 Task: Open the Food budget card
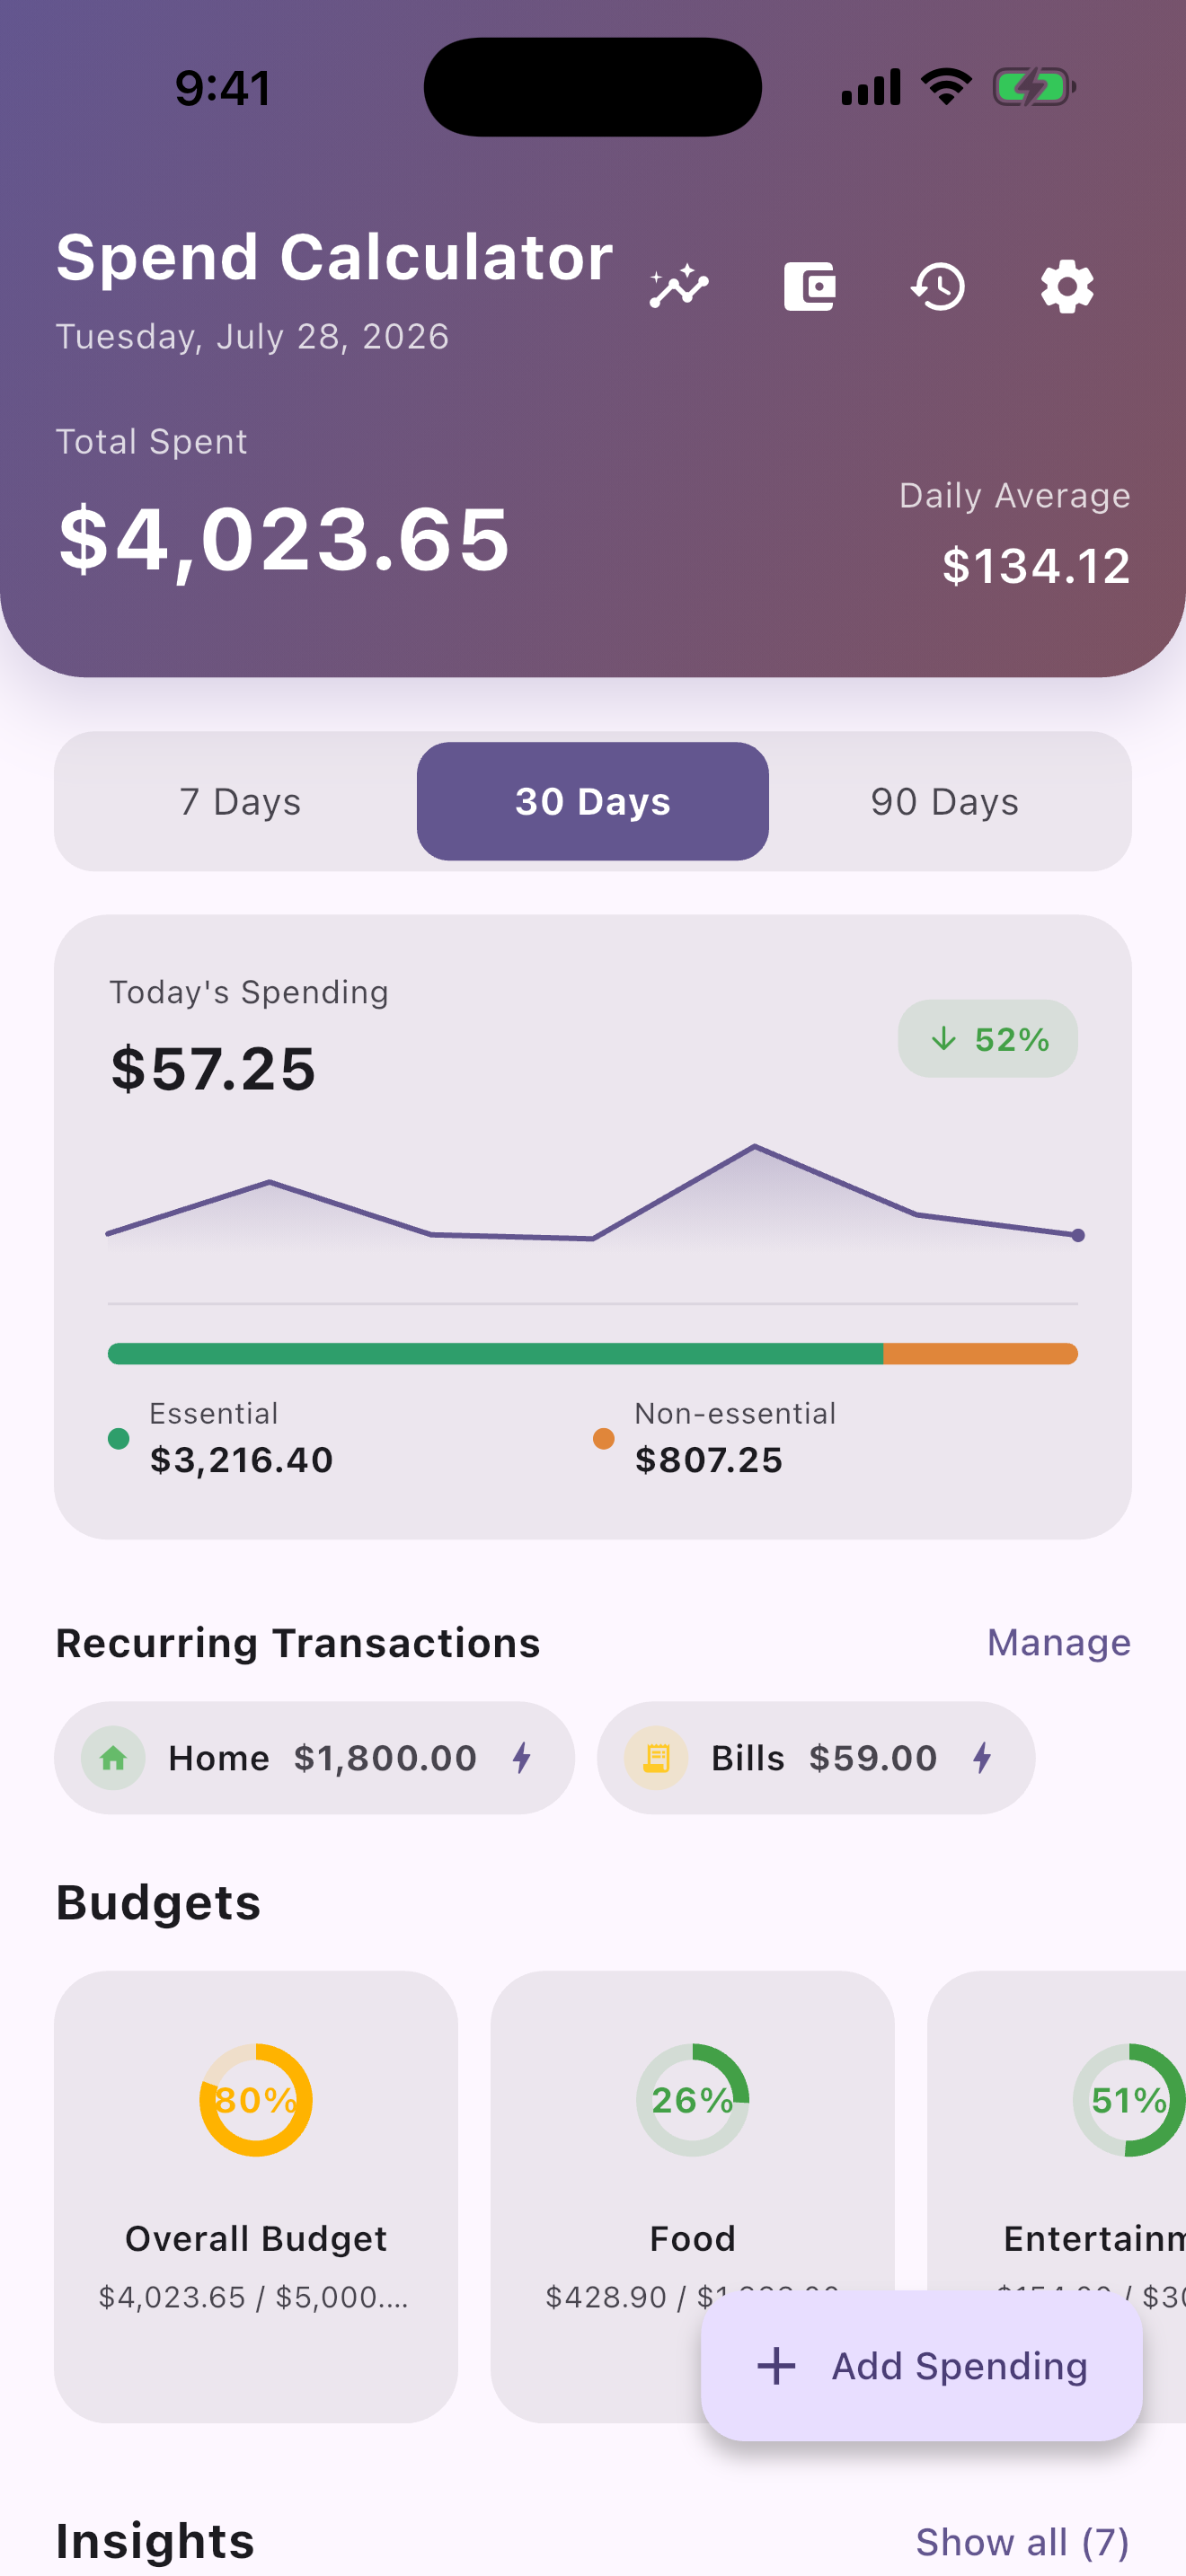[x=692, y=2196]
